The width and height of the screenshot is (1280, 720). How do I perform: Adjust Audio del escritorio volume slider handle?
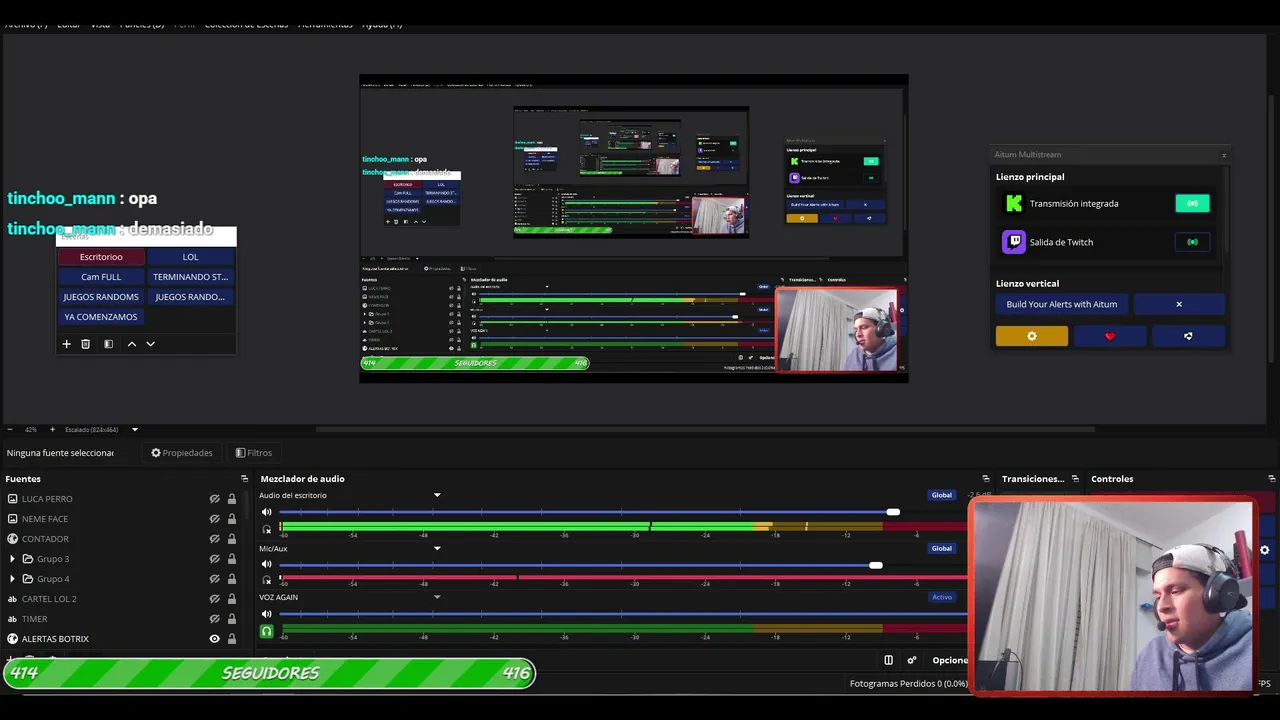coord(893,512)
